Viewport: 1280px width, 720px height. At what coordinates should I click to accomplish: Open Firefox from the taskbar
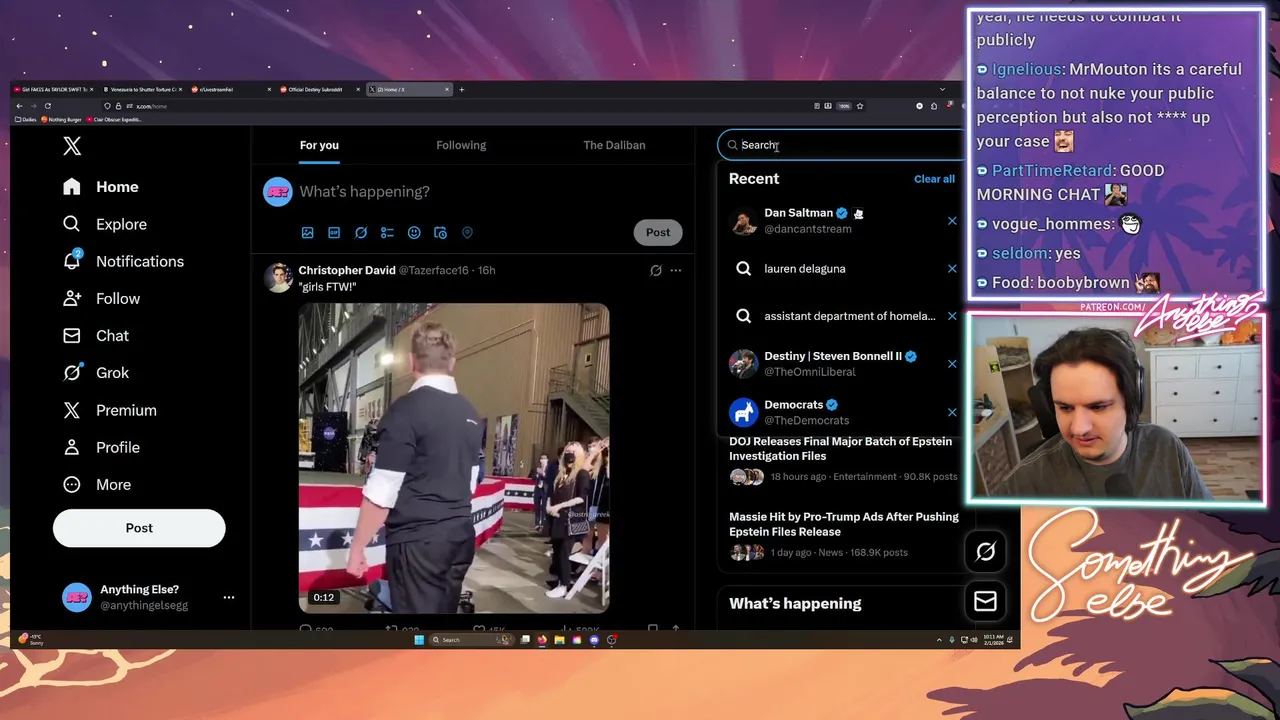pyautogui.click(x=542, y=640)
